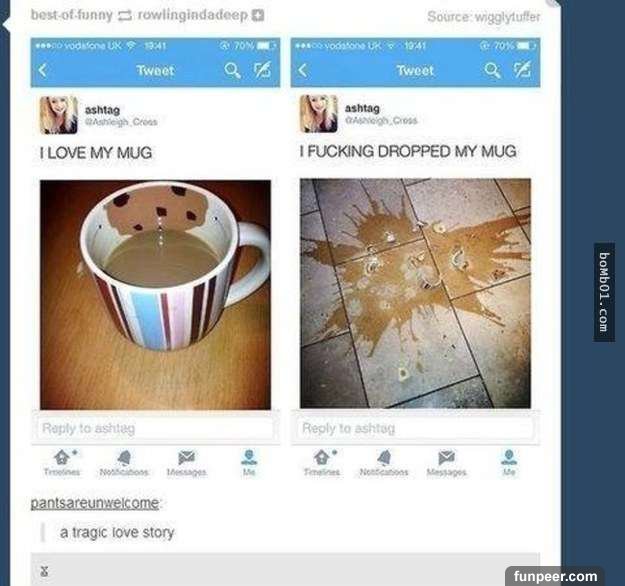Open spilled coffee floor photo
625x586 pixels.
[x=415, y=293]
